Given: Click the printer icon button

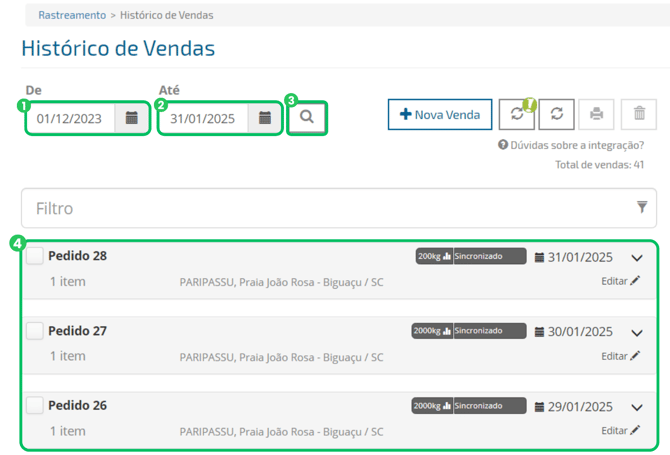Looking at the screenshot, I should tap(597, 114).
